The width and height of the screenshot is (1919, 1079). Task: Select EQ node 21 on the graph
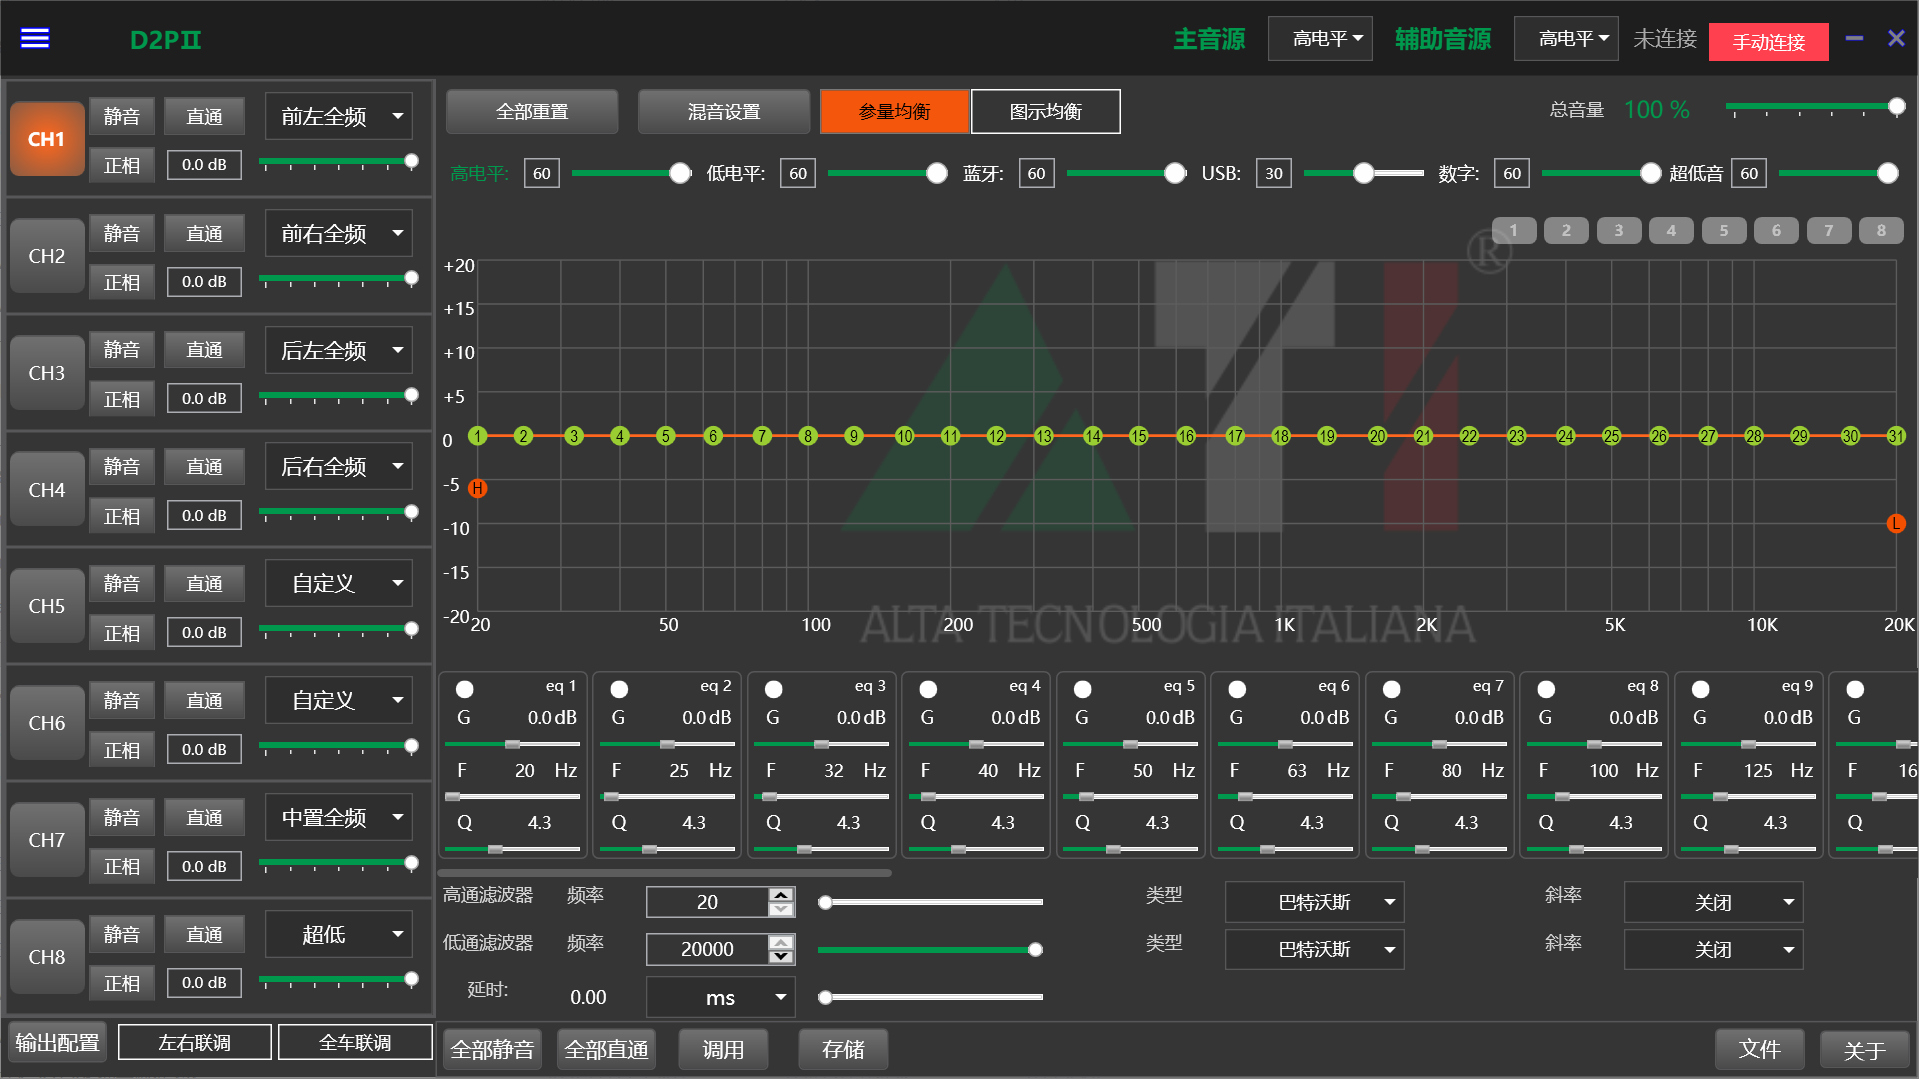pyautogui.click(x=1423, y=436)
